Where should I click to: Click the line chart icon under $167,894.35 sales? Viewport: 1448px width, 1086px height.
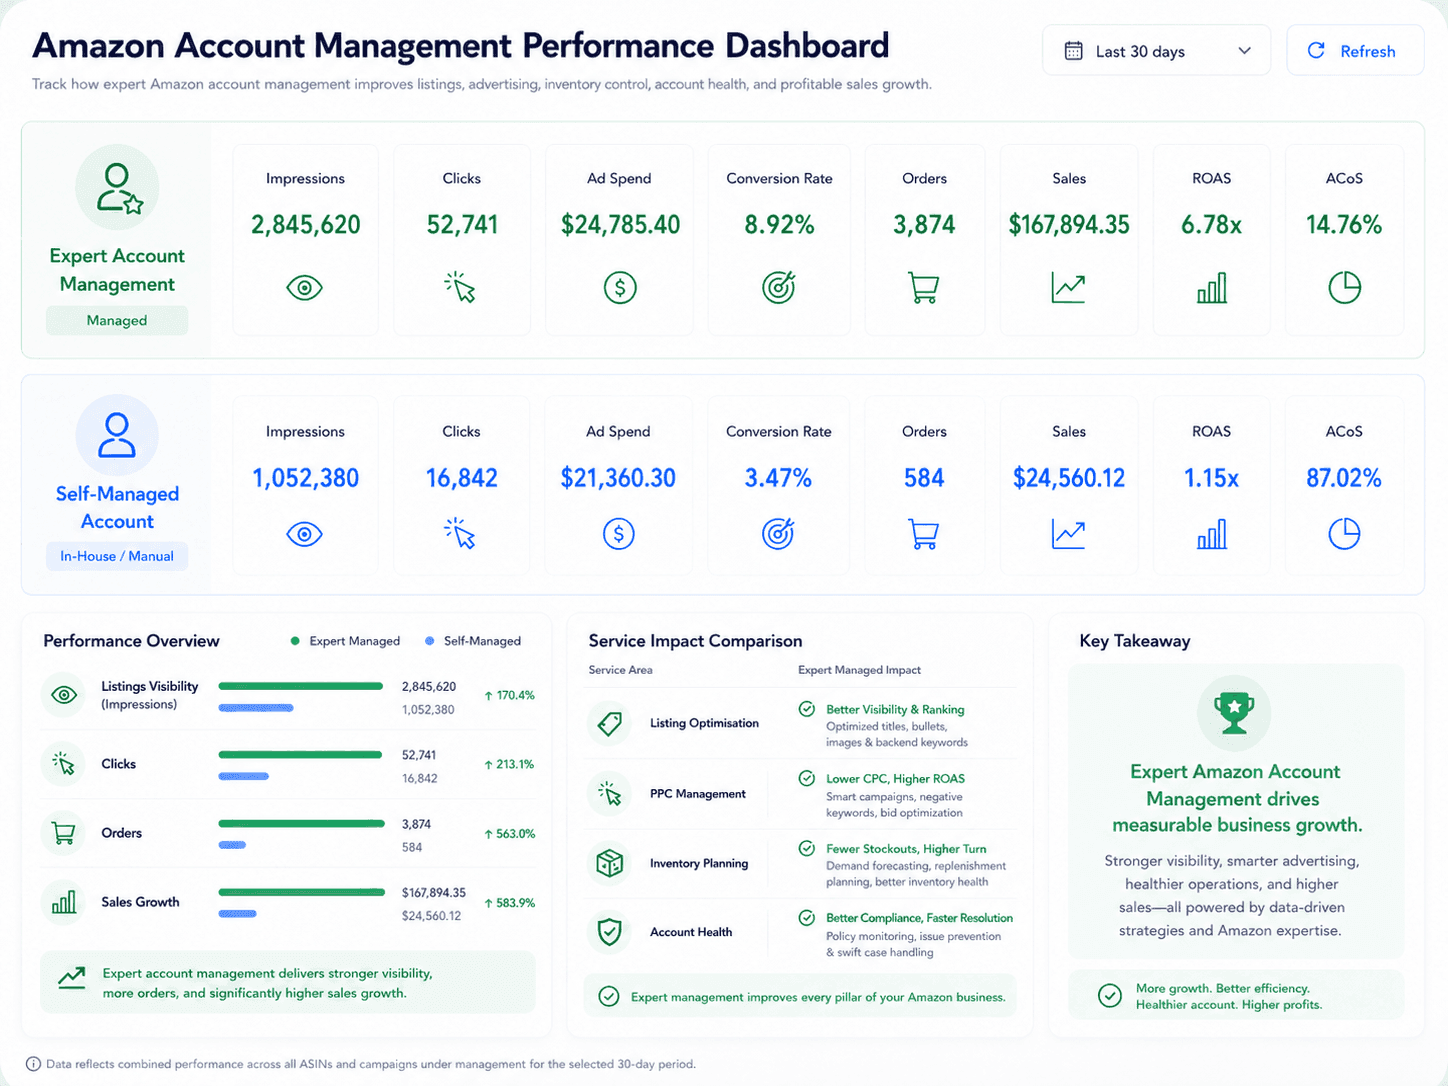click(1068, 288)
